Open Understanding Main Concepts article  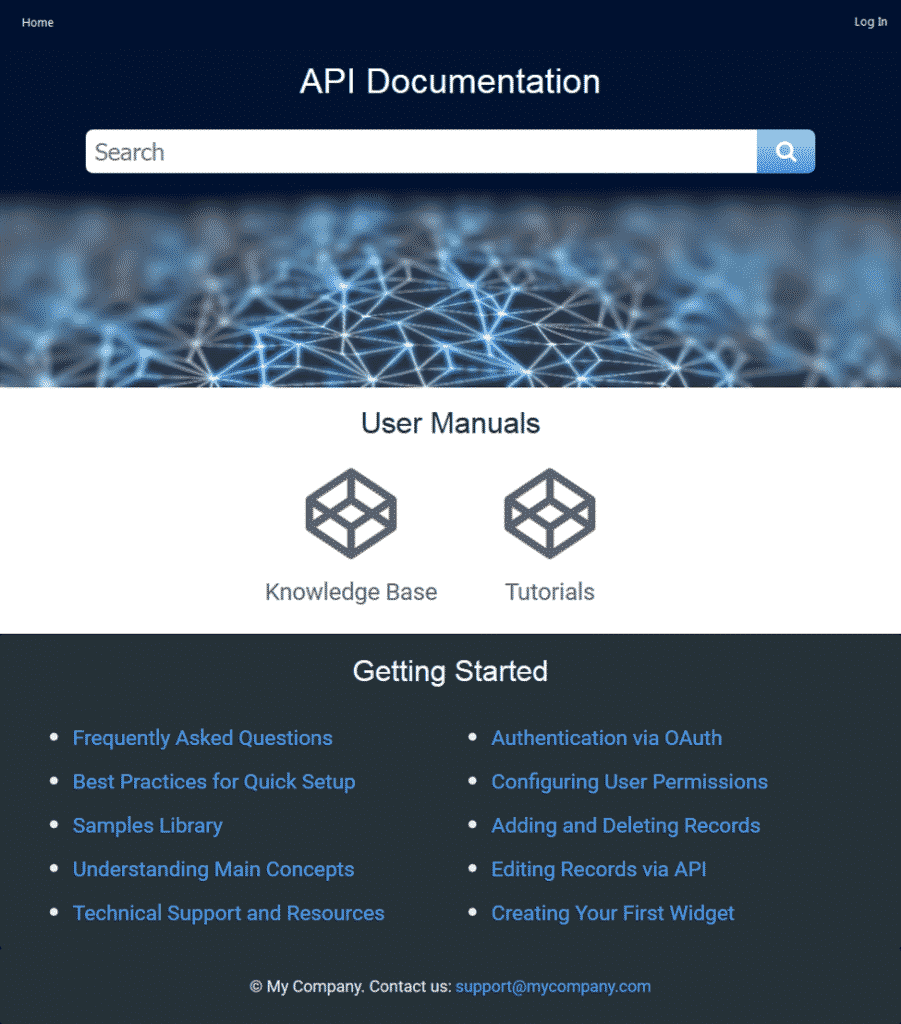(x=213, y=869)
